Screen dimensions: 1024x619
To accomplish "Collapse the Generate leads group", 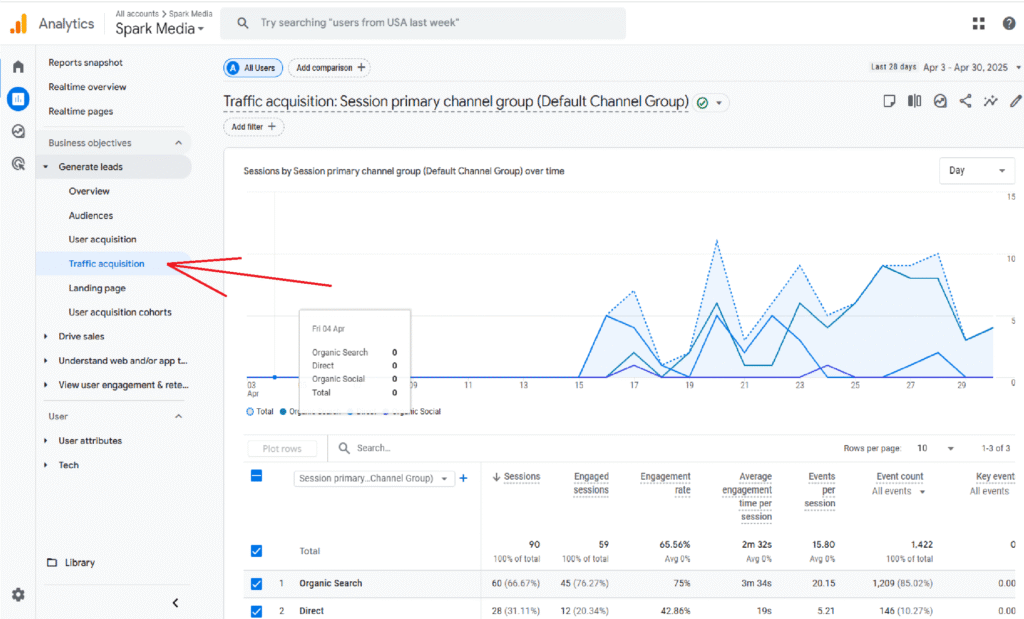I will [x=45, y=167].
